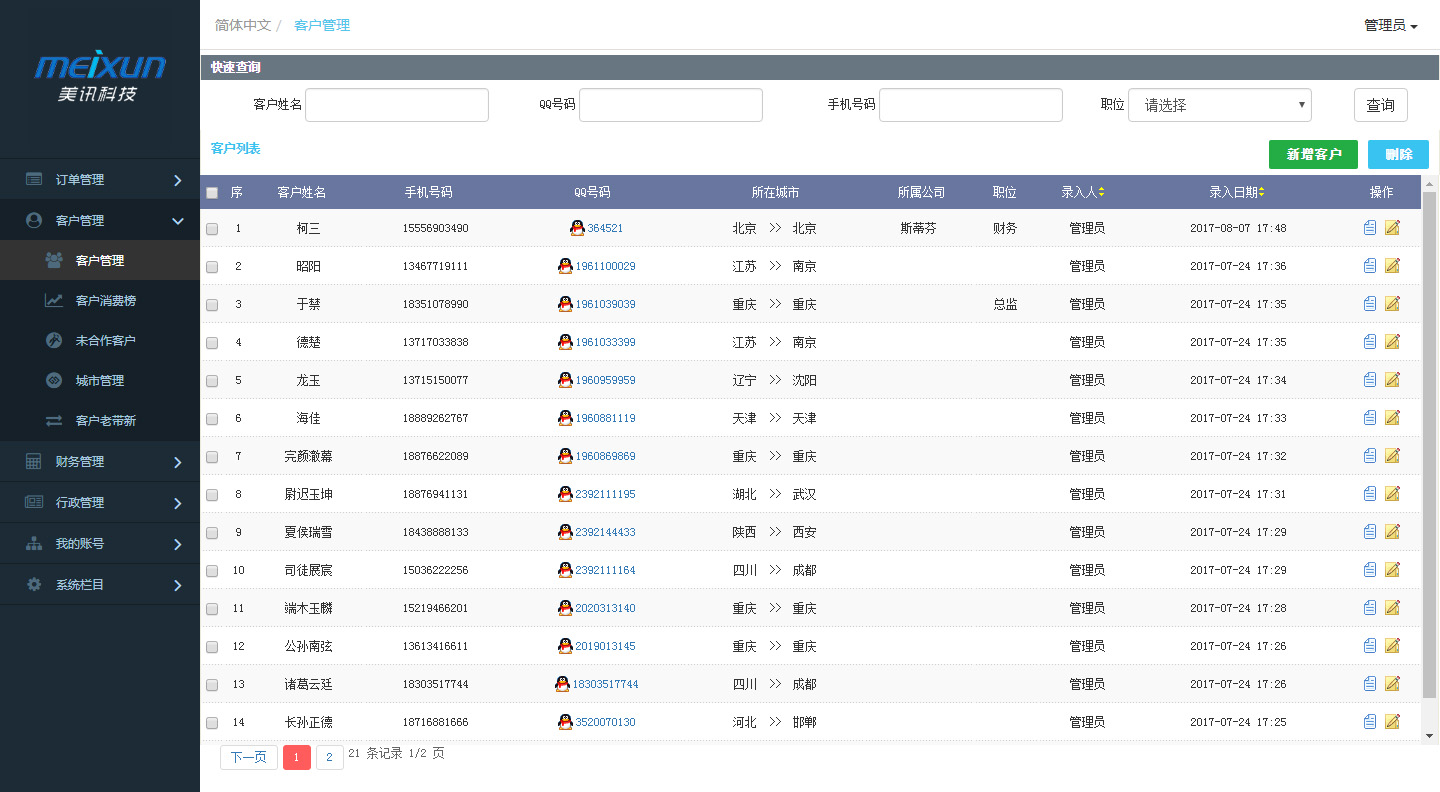Click QQ penguin icon beside 18303517744
The height and width of the screenshot is (792, 1440).
(x=562, y=684)
